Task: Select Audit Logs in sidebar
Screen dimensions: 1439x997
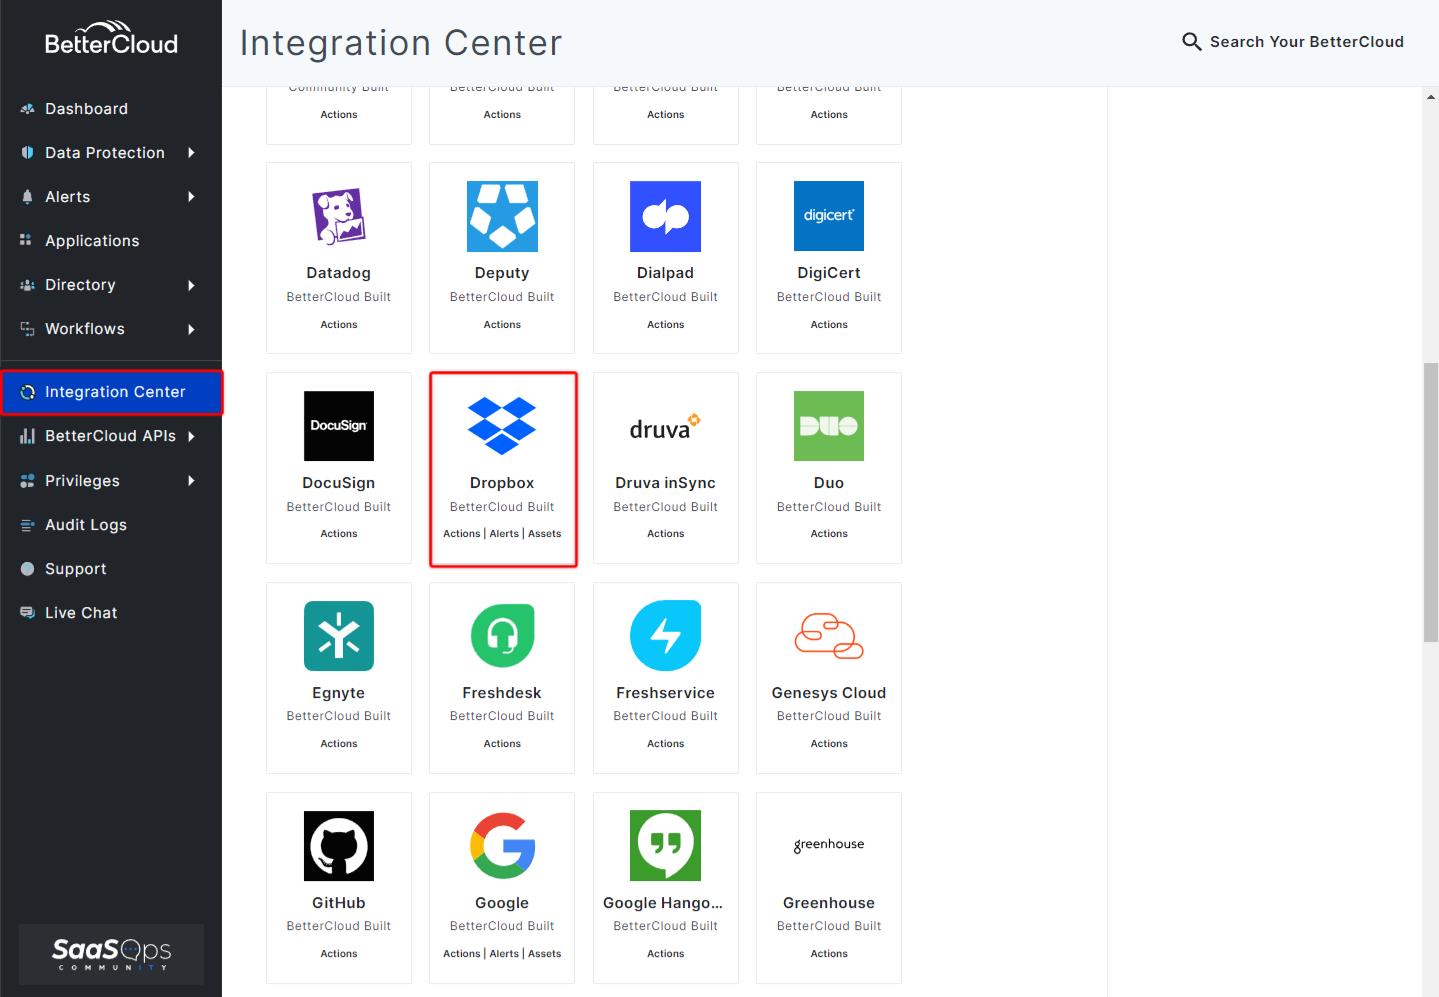Action: coord(84,524)
